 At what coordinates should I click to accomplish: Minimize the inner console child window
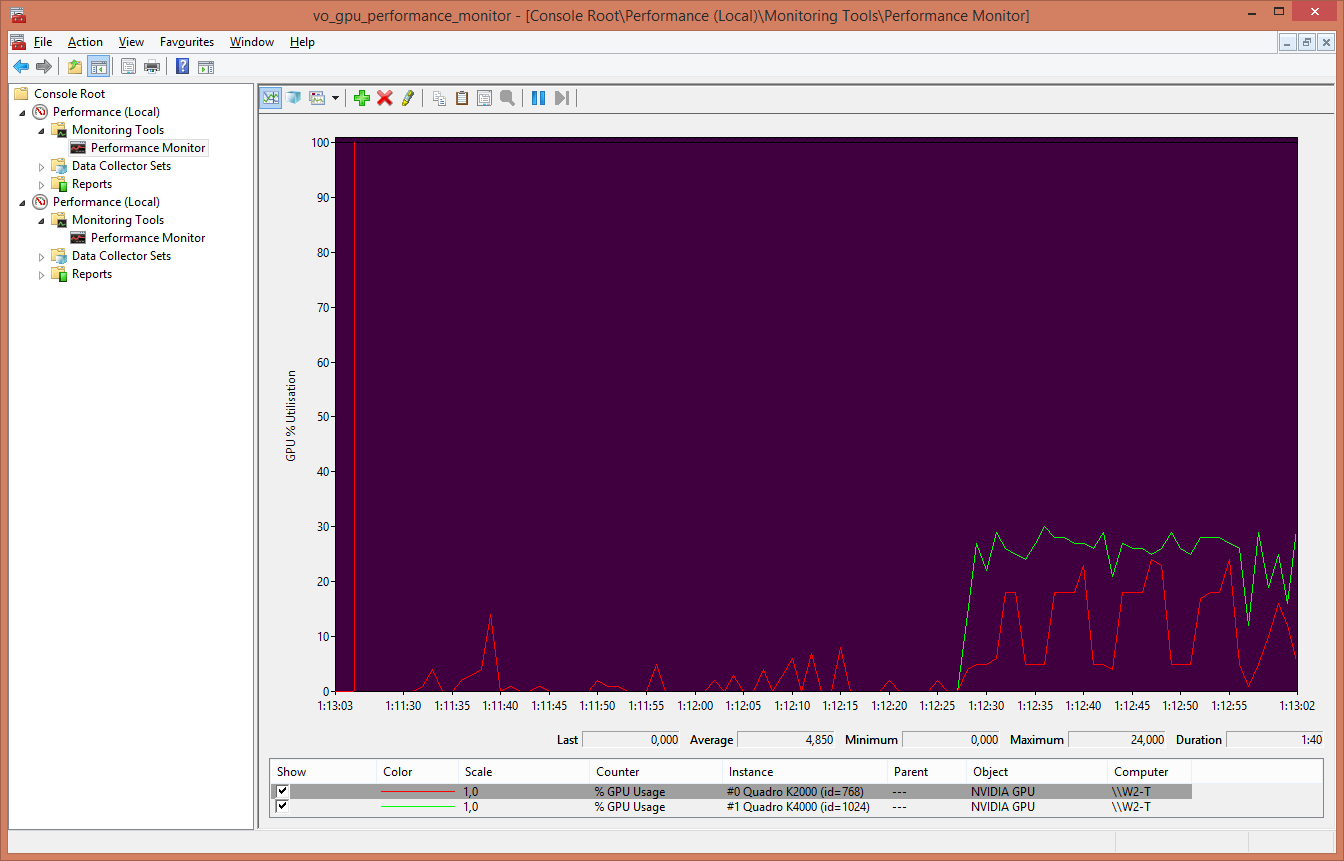(x=1288, y=42)
